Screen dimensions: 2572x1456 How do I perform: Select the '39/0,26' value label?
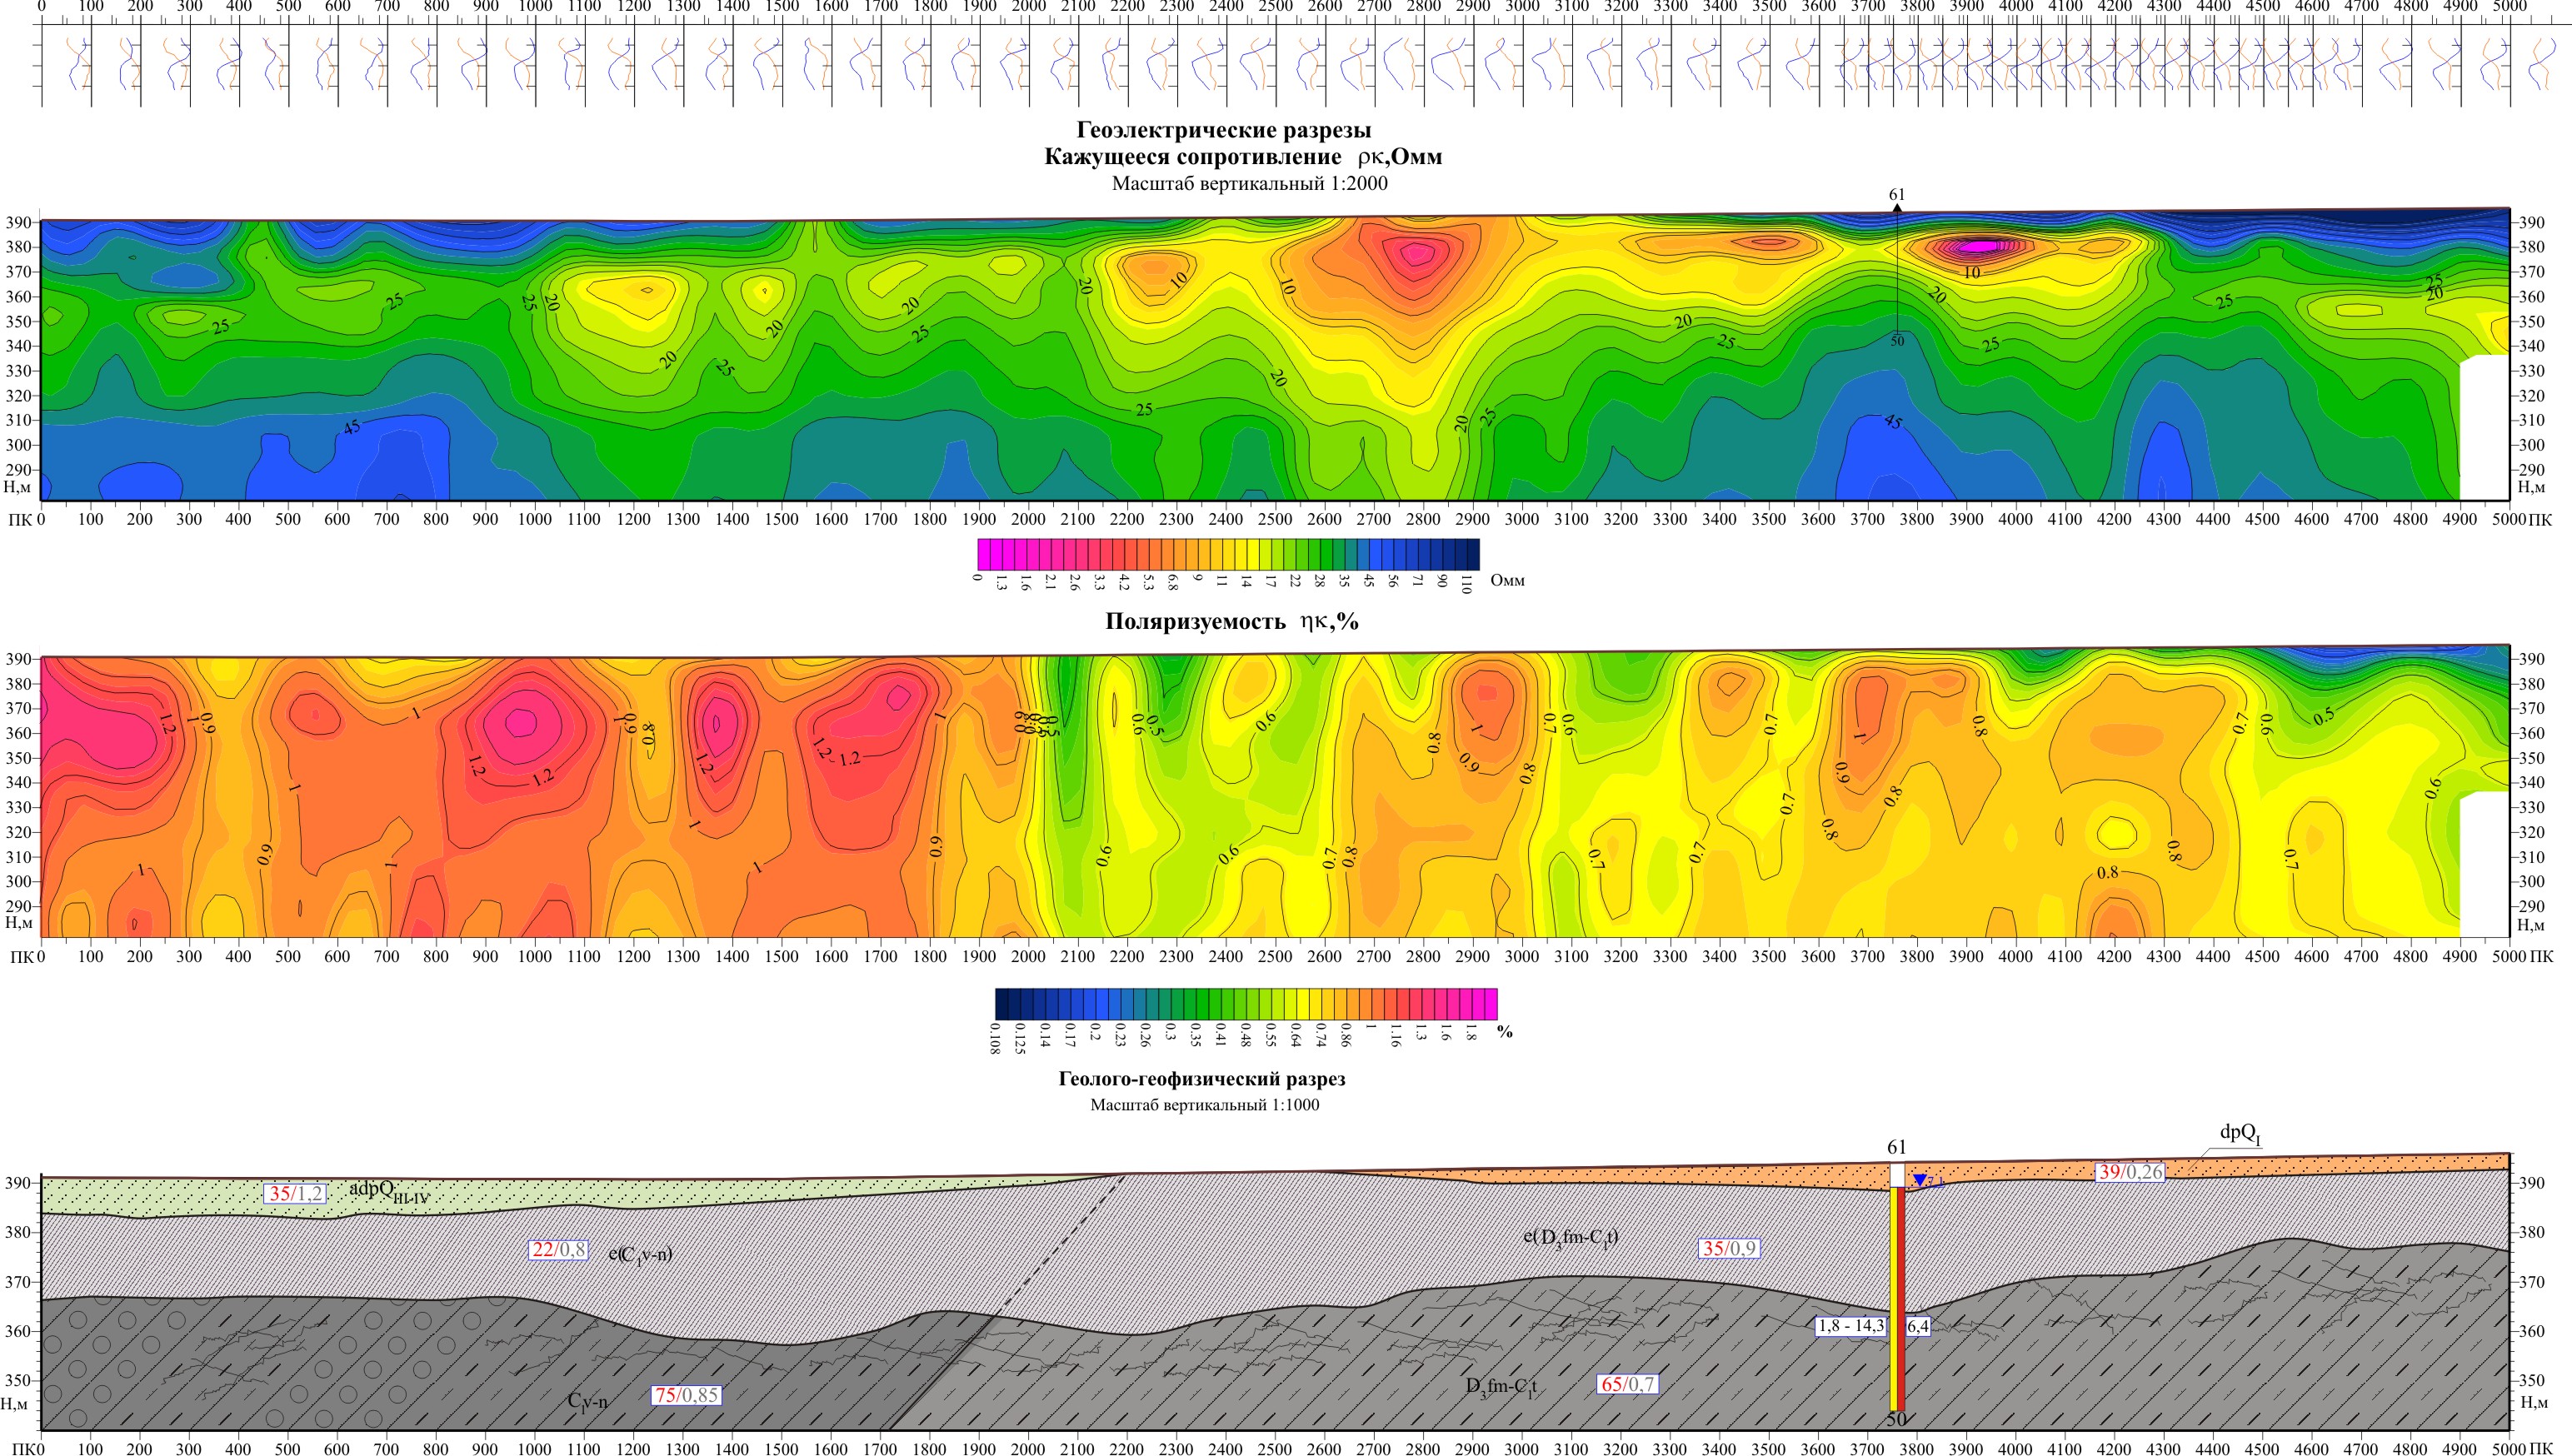tap(2130, 1172)
